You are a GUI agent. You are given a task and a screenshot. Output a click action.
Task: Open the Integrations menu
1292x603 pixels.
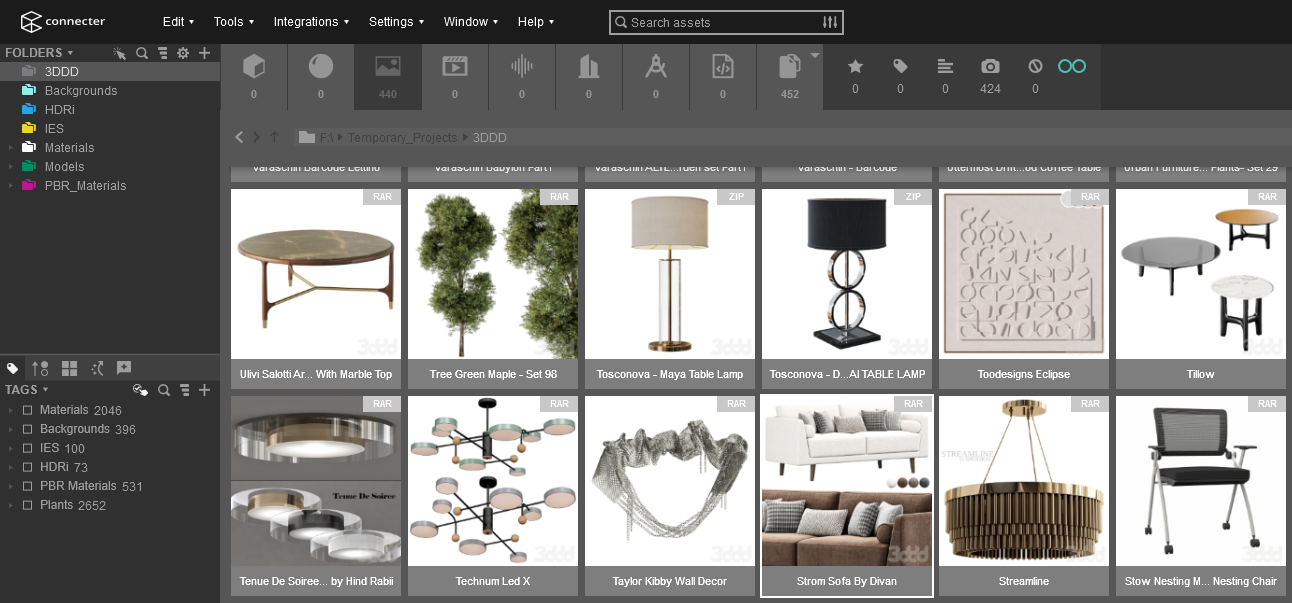[x=311, y=22]
